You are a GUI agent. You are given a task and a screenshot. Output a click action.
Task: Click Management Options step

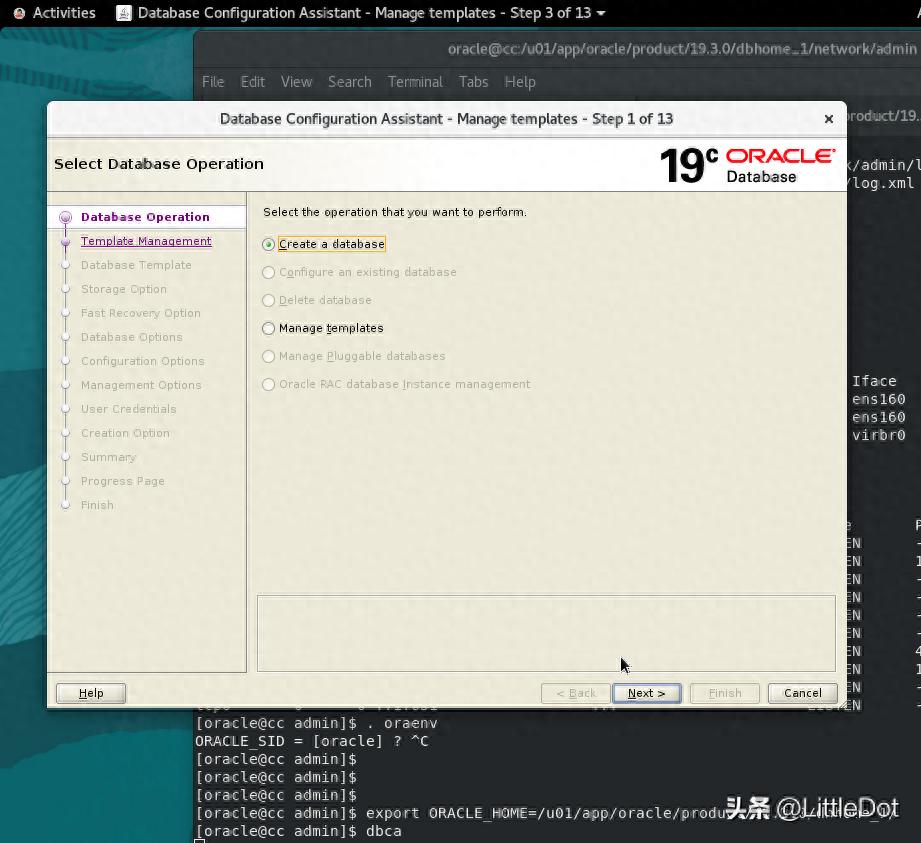point(141,385)
